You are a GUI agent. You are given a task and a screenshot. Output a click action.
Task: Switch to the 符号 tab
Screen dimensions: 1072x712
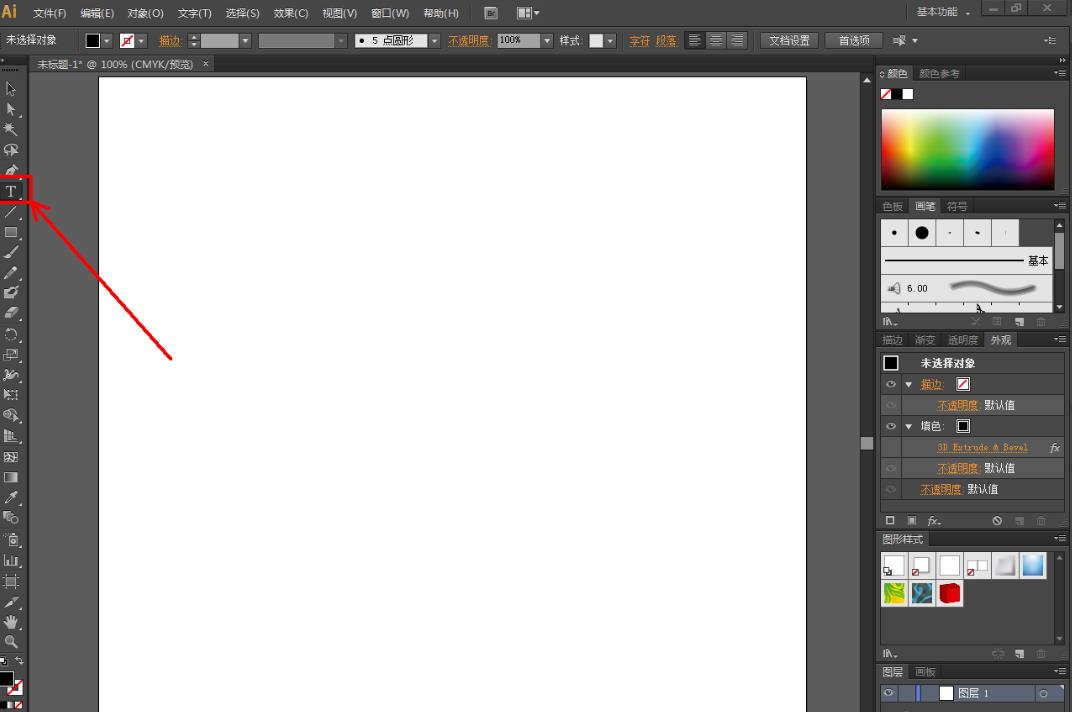tap(957, 207)
